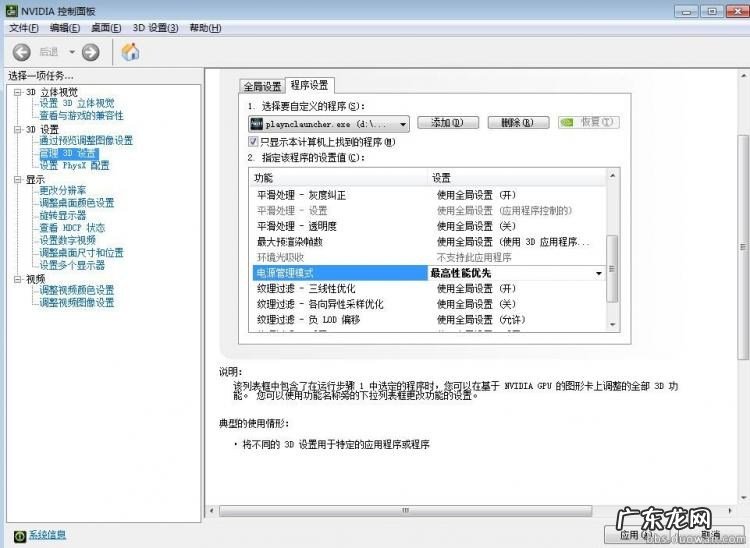Click the 功能 column header
The height and width of the screenshot is (548, 750).
[339, 178]
